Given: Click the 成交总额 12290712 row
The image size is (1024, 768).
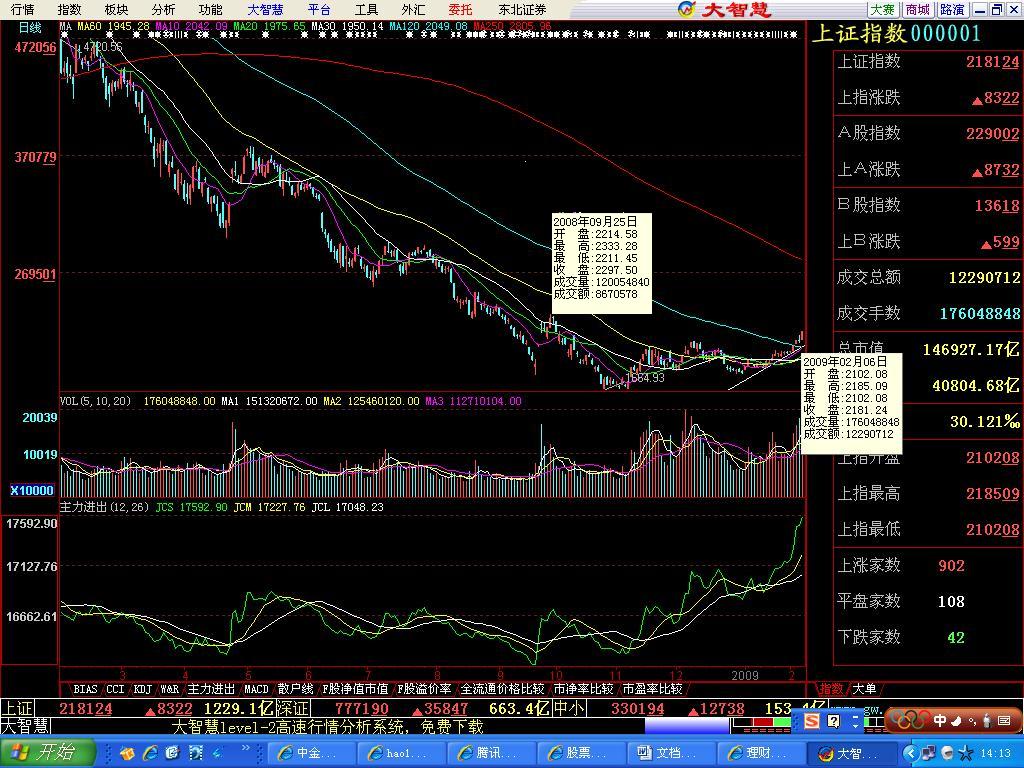Looking at the screenshot, I should pyautogui.click(x=927, y=278).
